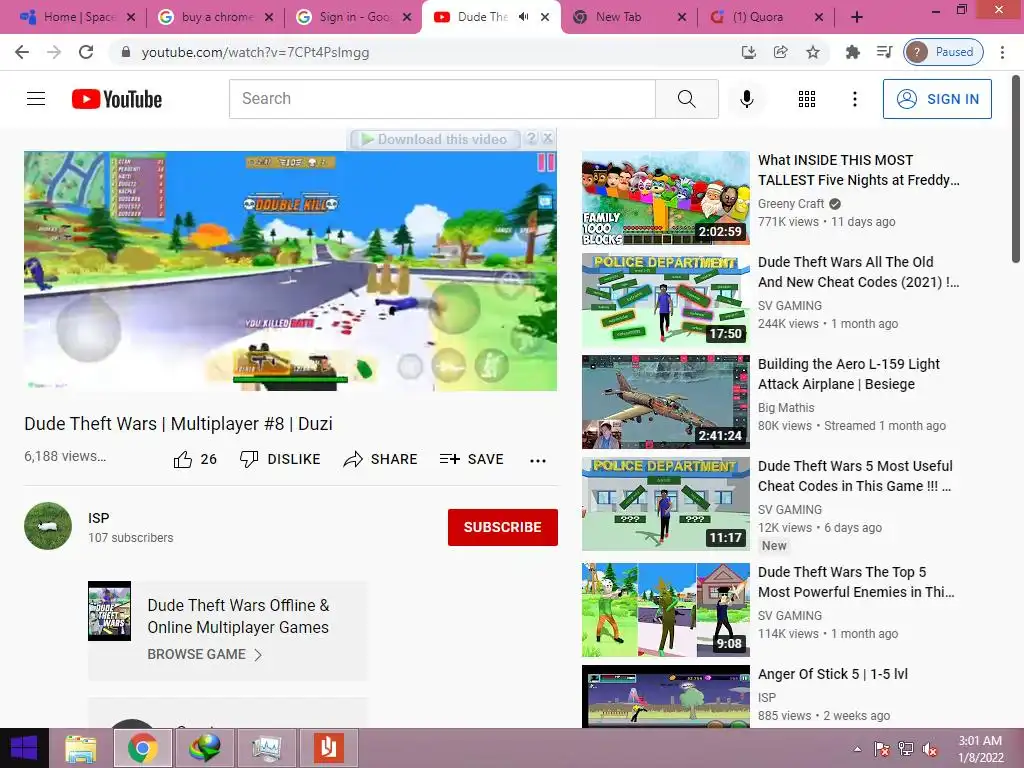This screenshot has height=768, width=1024.
Task: Subscribe to the ISP channel
Action: (x=502, y=527)
